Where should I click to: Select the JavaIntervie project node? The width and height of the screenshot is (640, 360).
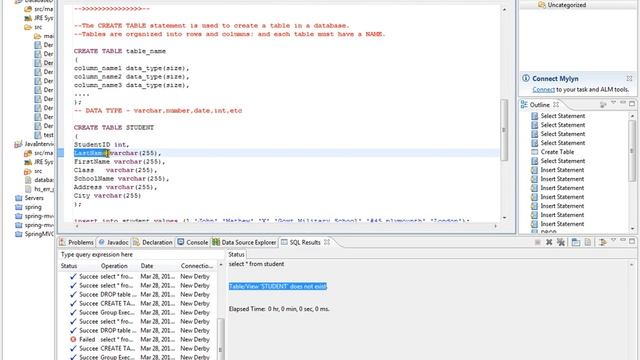pos(38,144)
